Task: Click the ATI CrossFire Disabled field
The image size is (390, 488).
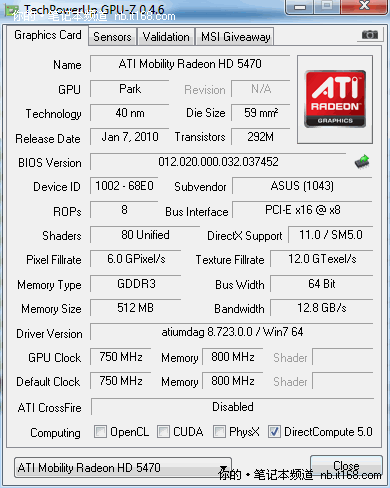Action: pos(233,407)
